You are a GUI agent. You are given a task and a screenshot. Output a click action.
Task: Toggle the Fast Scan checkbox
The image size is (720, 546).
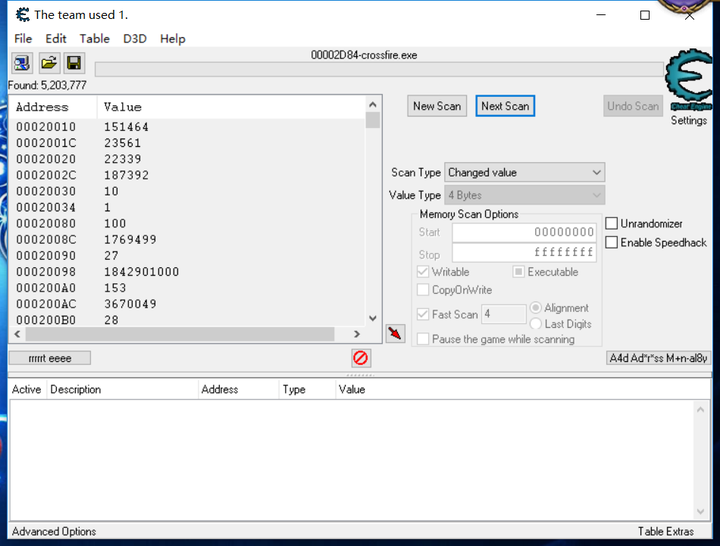tap(423, 314)
